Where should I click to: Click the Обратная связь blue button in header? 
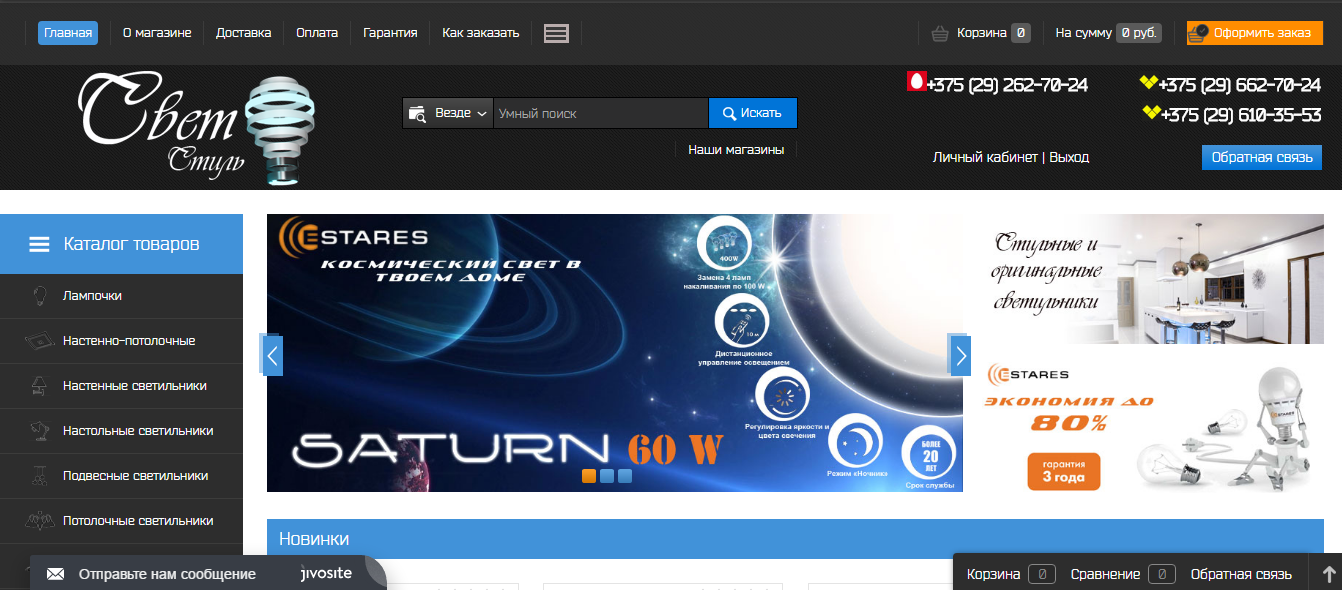[1262, 157]
